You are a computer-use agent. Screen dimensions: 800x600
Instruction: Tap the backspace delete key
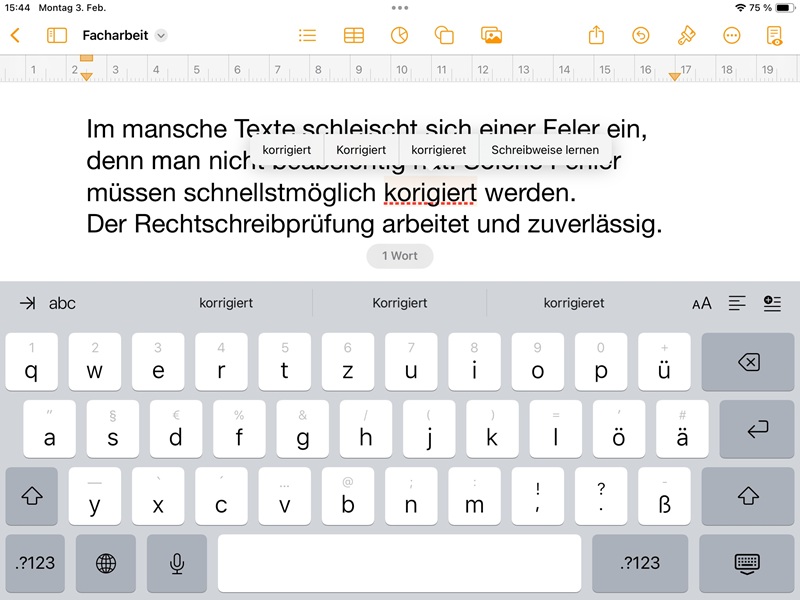(747, 362)
